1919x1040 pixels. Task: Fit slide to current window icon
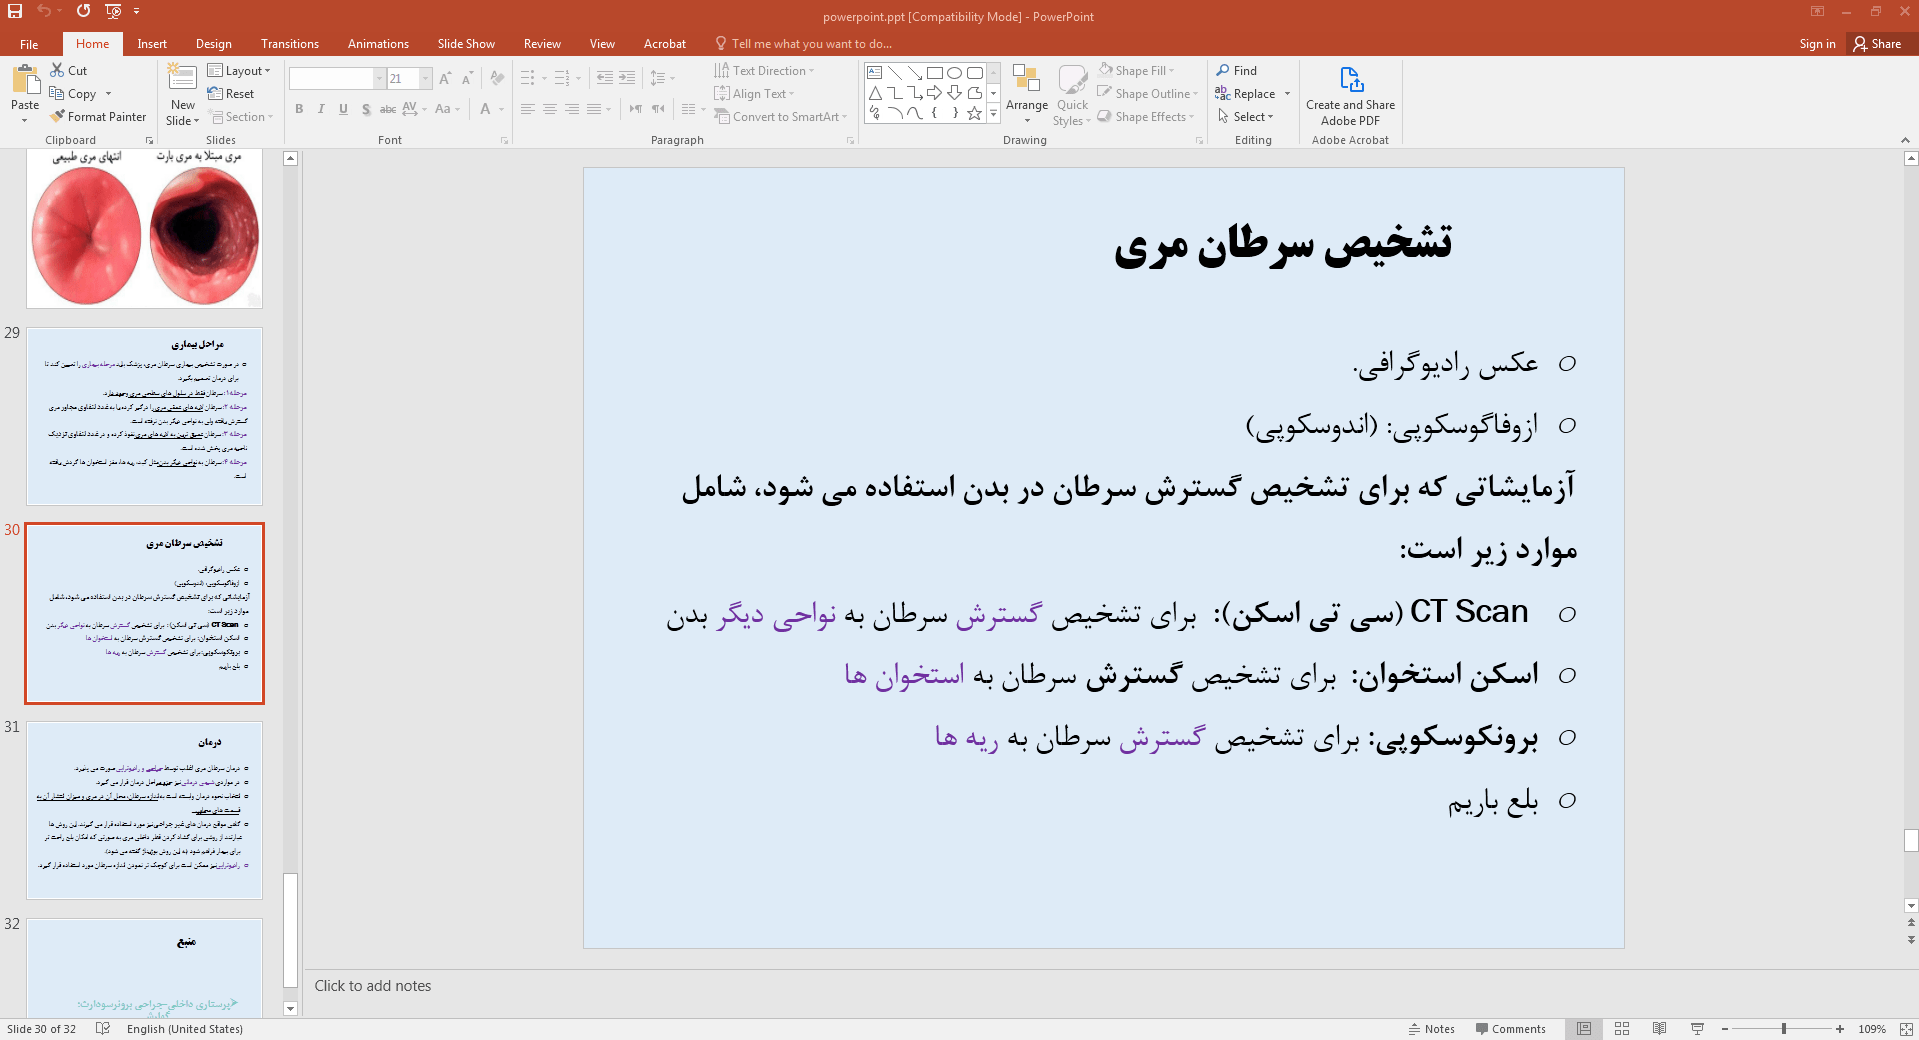coord(1906,1029)
